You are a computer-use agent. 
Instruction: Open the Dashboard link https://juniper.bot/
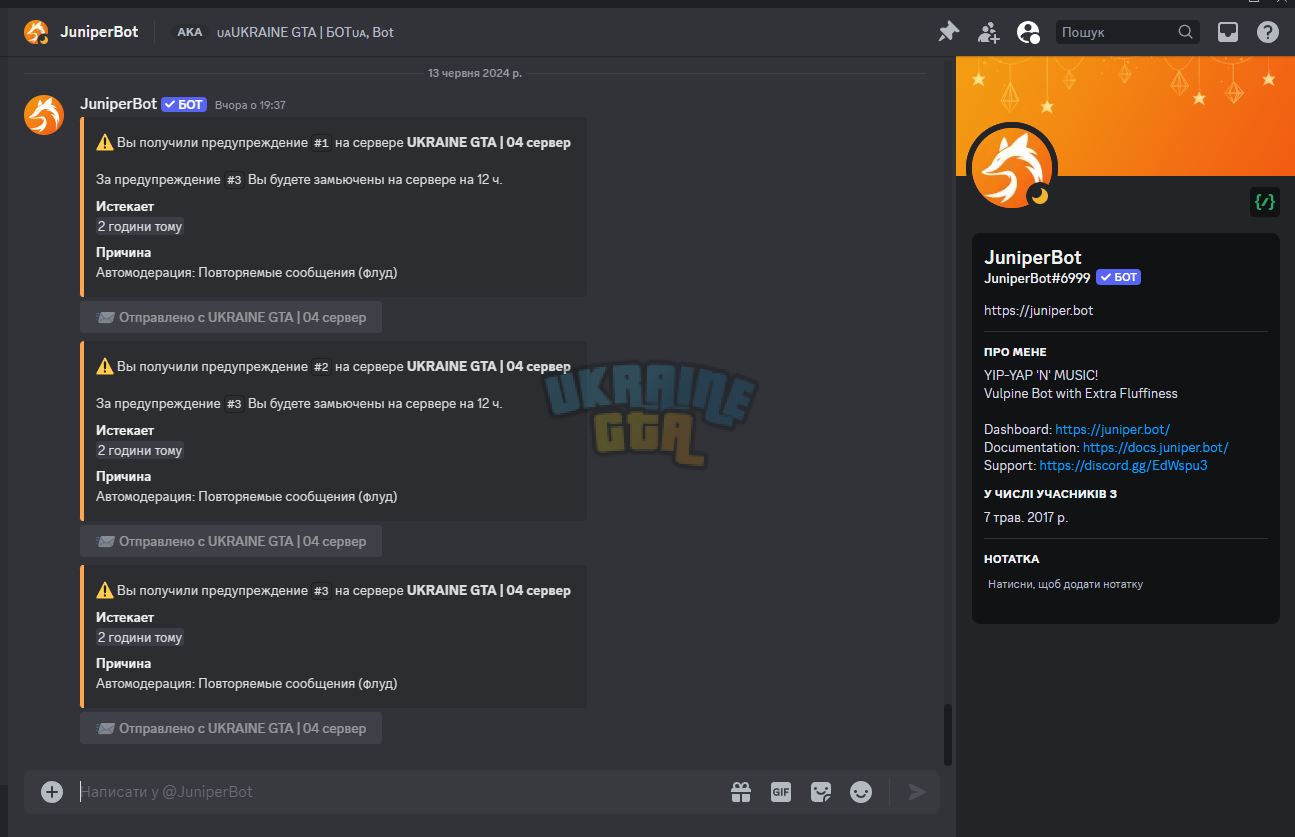(1113, 429)
